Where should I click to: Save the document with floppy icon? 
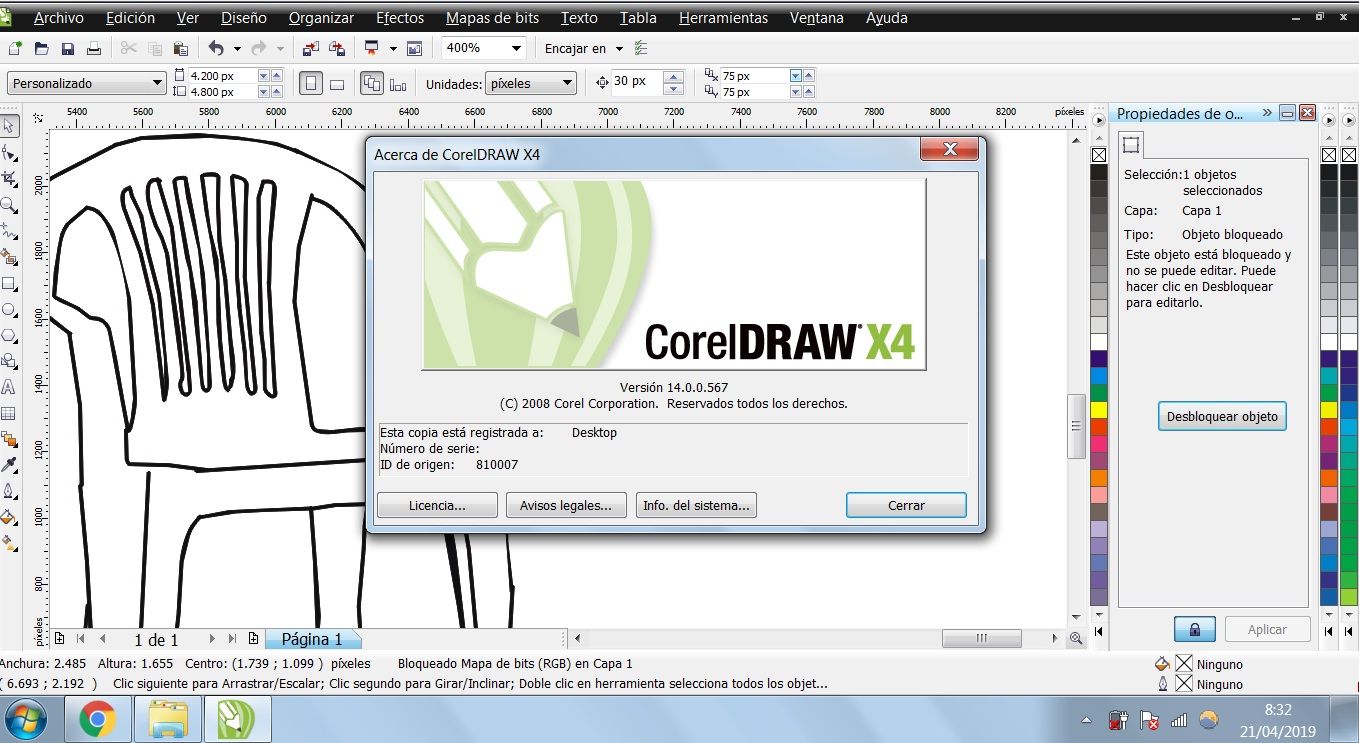coord(68,48)
